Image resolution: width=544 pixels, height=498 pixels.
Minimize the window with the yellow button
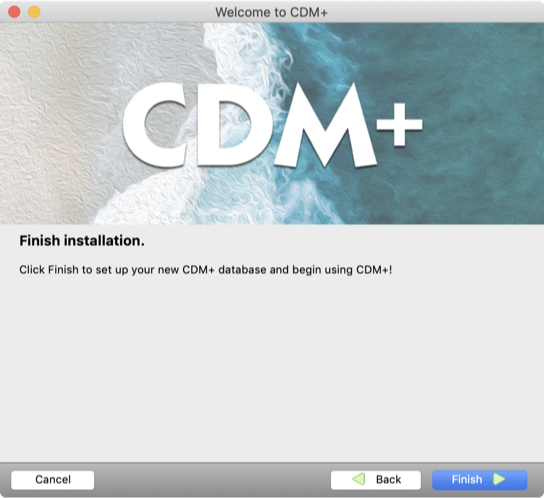click(34, 12)
